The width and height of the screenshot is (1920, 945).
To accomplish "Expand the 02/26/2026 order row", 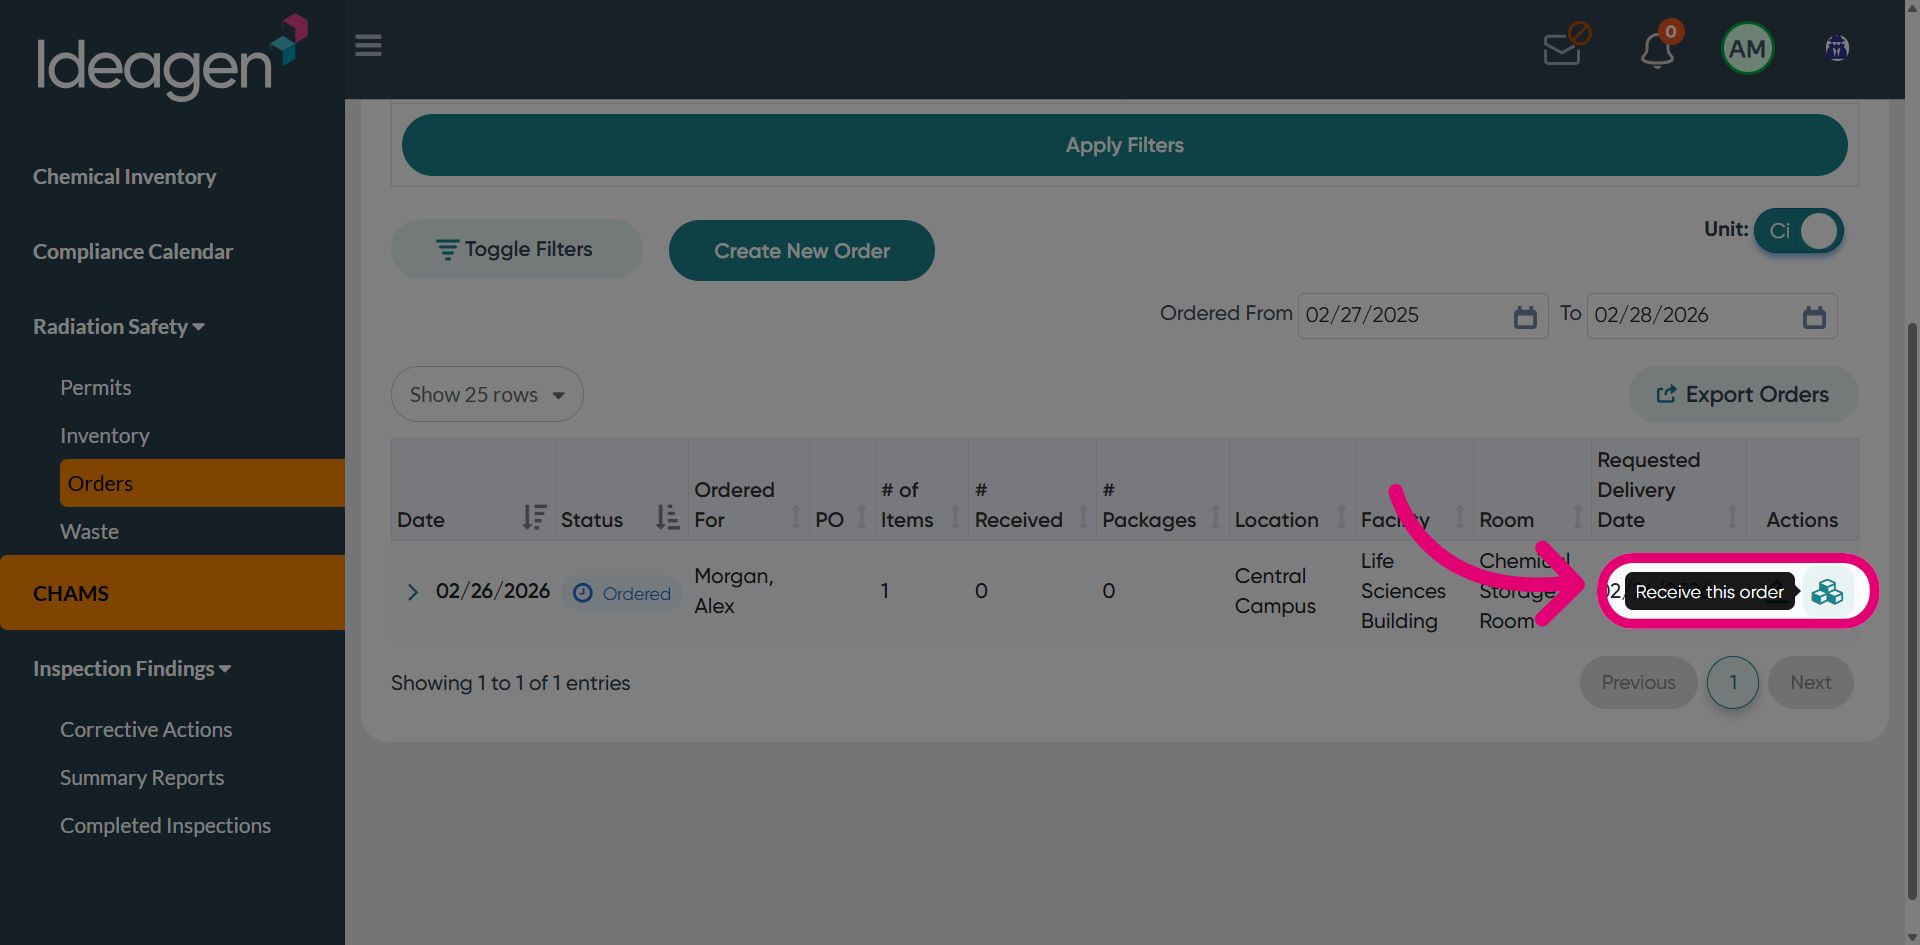I will tap(412, 592).
